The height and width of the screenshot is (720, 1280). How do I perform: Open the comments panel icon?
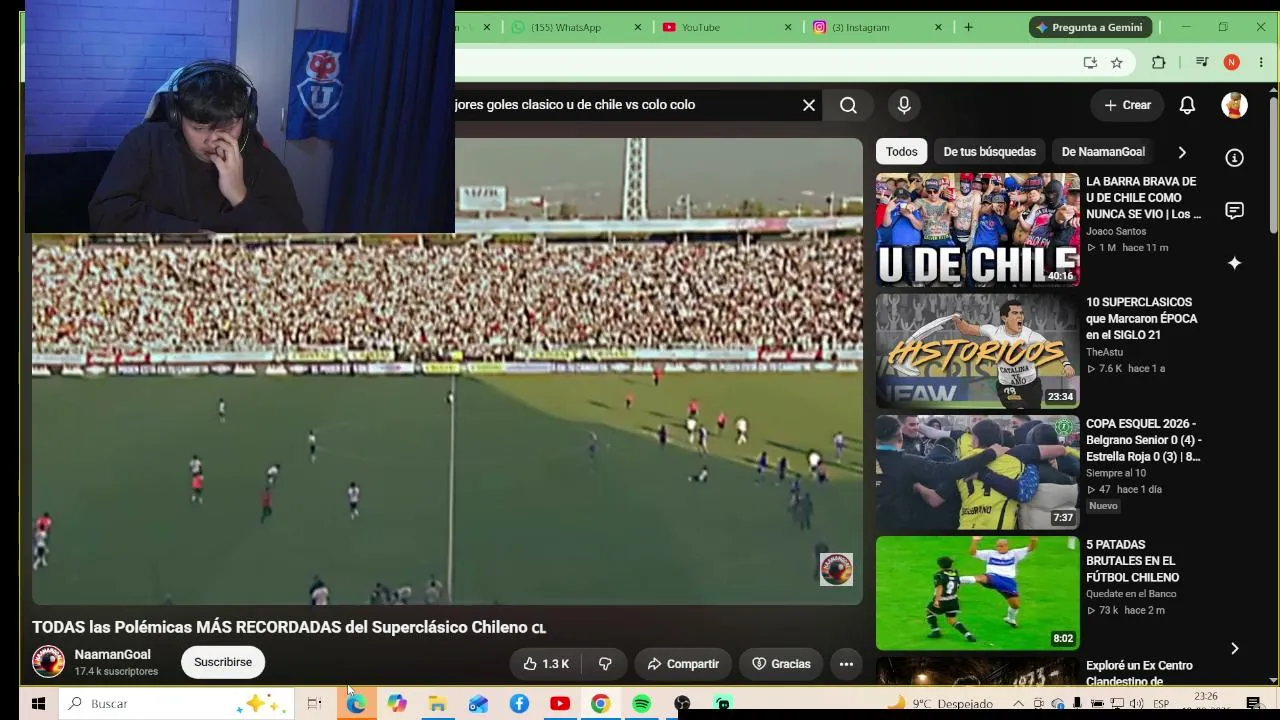pos(1235,210)
